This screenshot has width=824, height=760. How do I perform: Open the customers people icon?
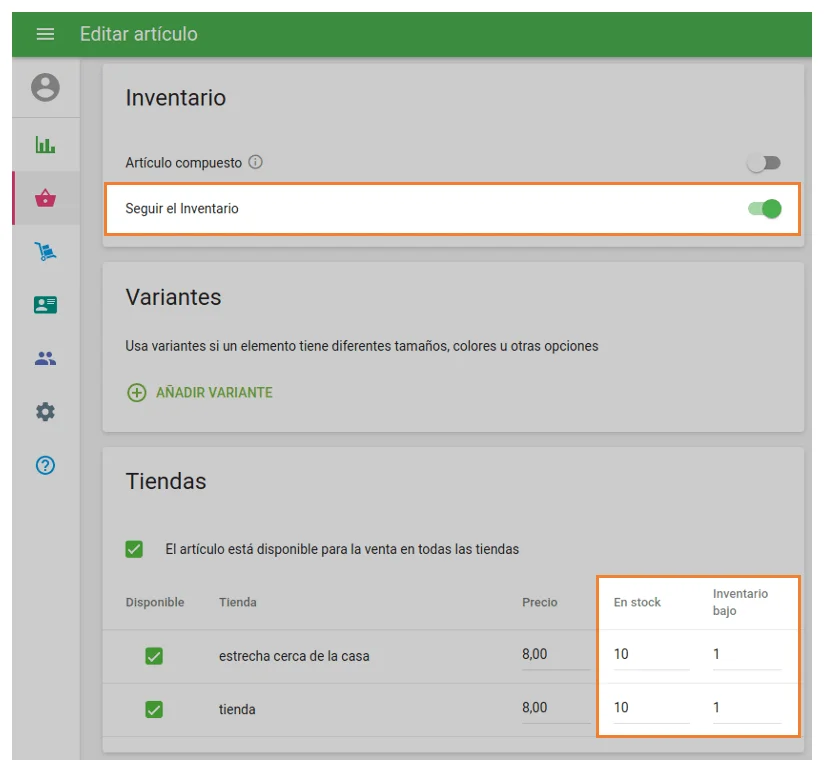coord(45,358)
